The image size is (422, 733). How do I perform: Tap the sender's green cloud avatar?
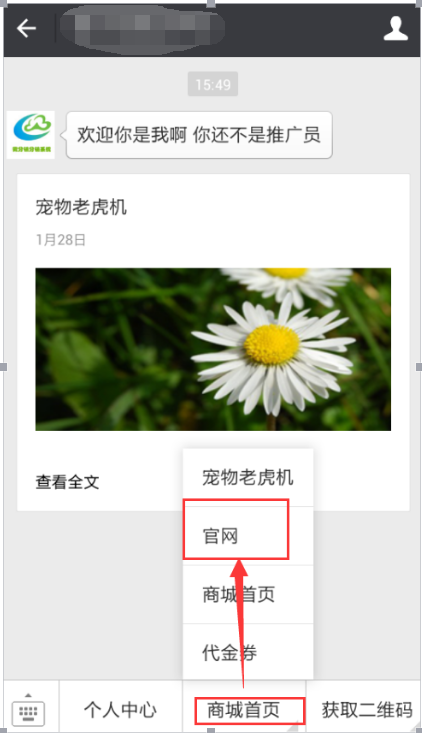(31, 135)
